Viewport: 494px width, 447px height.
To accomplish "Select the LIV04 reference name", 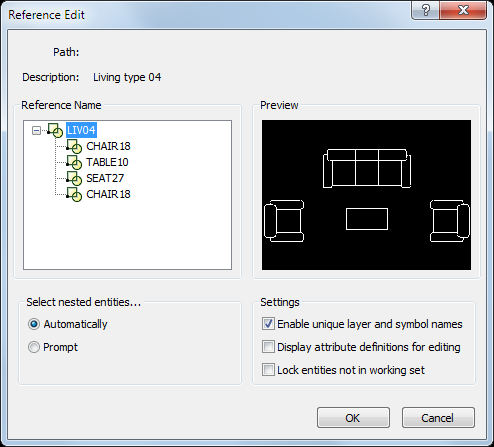I will pos(81,130).
